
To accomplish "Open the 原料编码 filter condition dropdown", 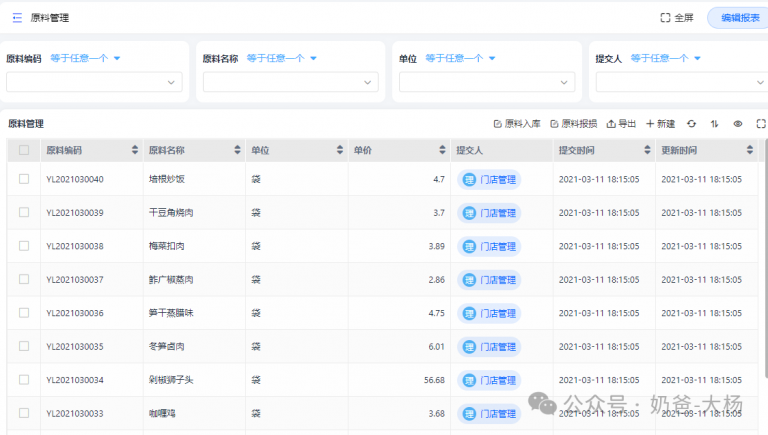I will pos(85,59).
